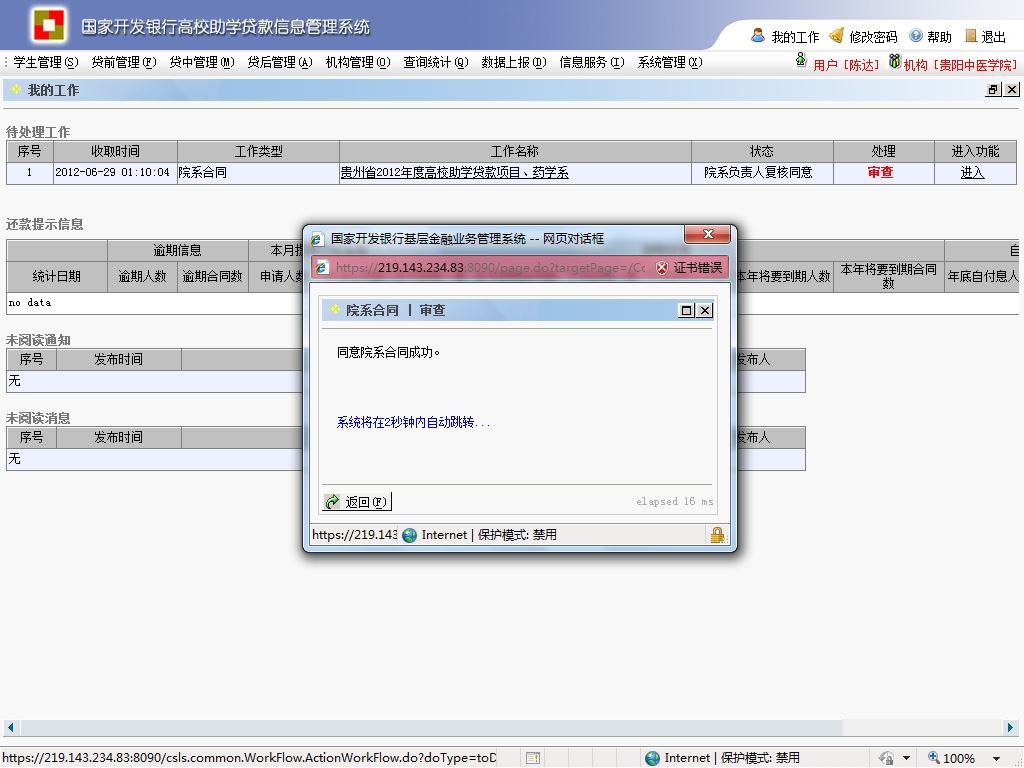This screenshot has width=1024, height=768.
Task: Open 贵州省2012年度高校助学贷款项目 work link
Action: [455, 172]
